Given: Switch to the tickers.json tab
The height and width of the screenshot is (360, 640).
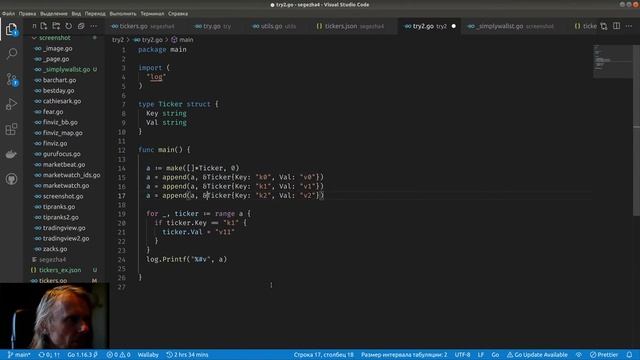Looking at the screenshot, I should 350,26.
